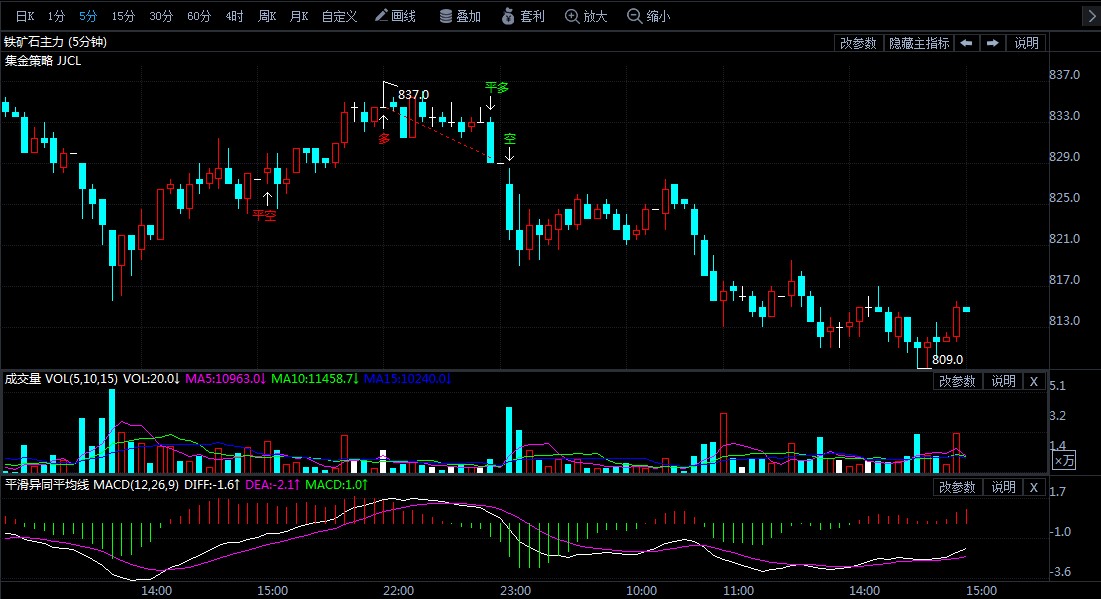Click the MACD:1.0 value label
Viewport: 1101px width, 599px height.
click(x=336, y=485)
